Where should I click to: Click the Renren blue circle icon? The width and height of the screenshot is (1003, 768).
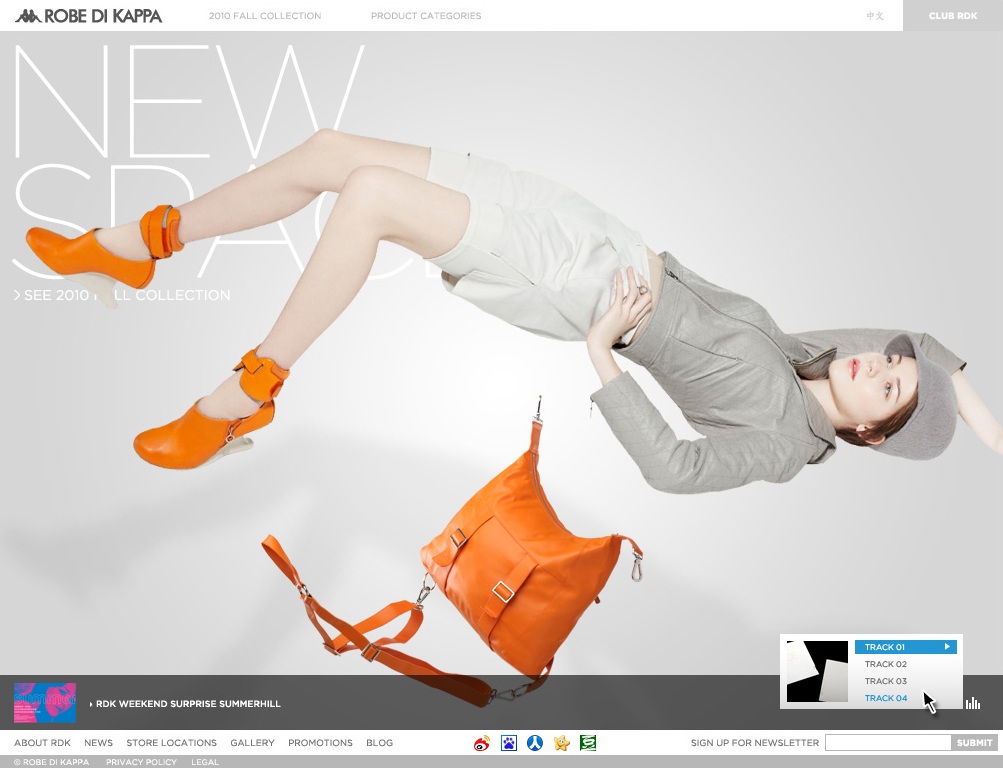pos(535,743)
